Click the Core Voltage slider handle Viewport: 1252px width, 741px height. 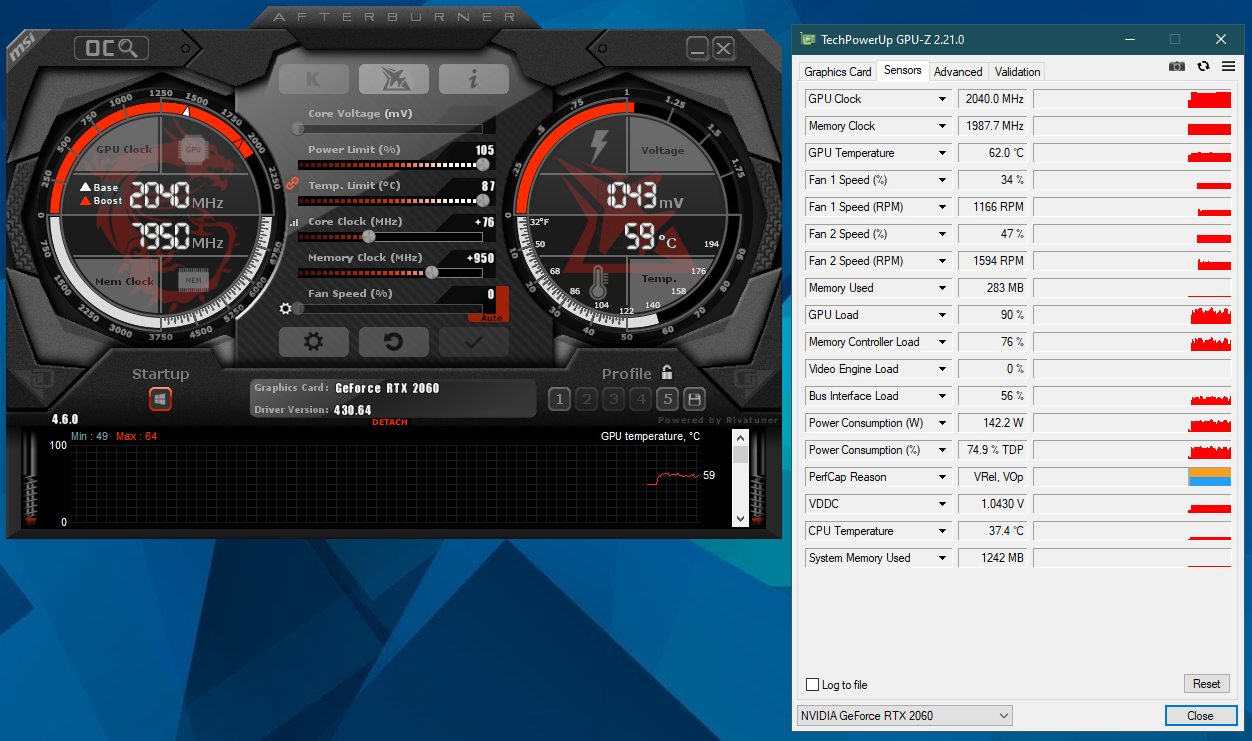297,128
